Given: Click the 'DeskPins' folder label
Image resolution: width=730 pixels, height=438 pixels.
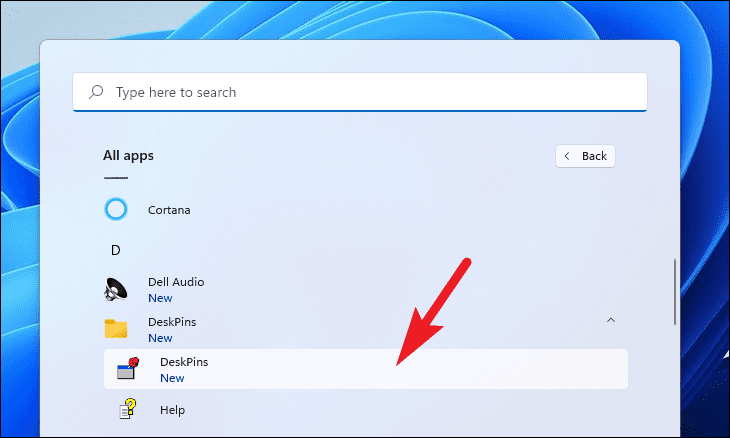Looking at the screenshot, I should 172,322.
